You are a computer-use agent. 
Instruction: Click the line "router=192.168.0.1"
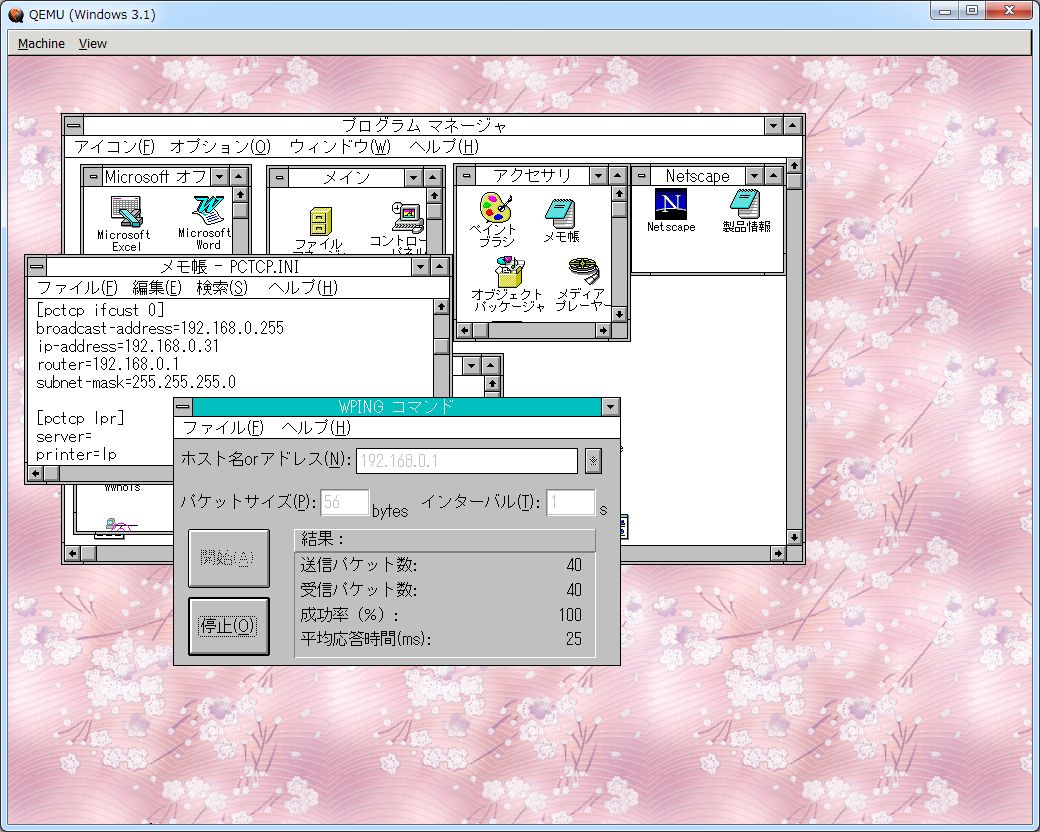pyautogui.click(x=107, y=364)
